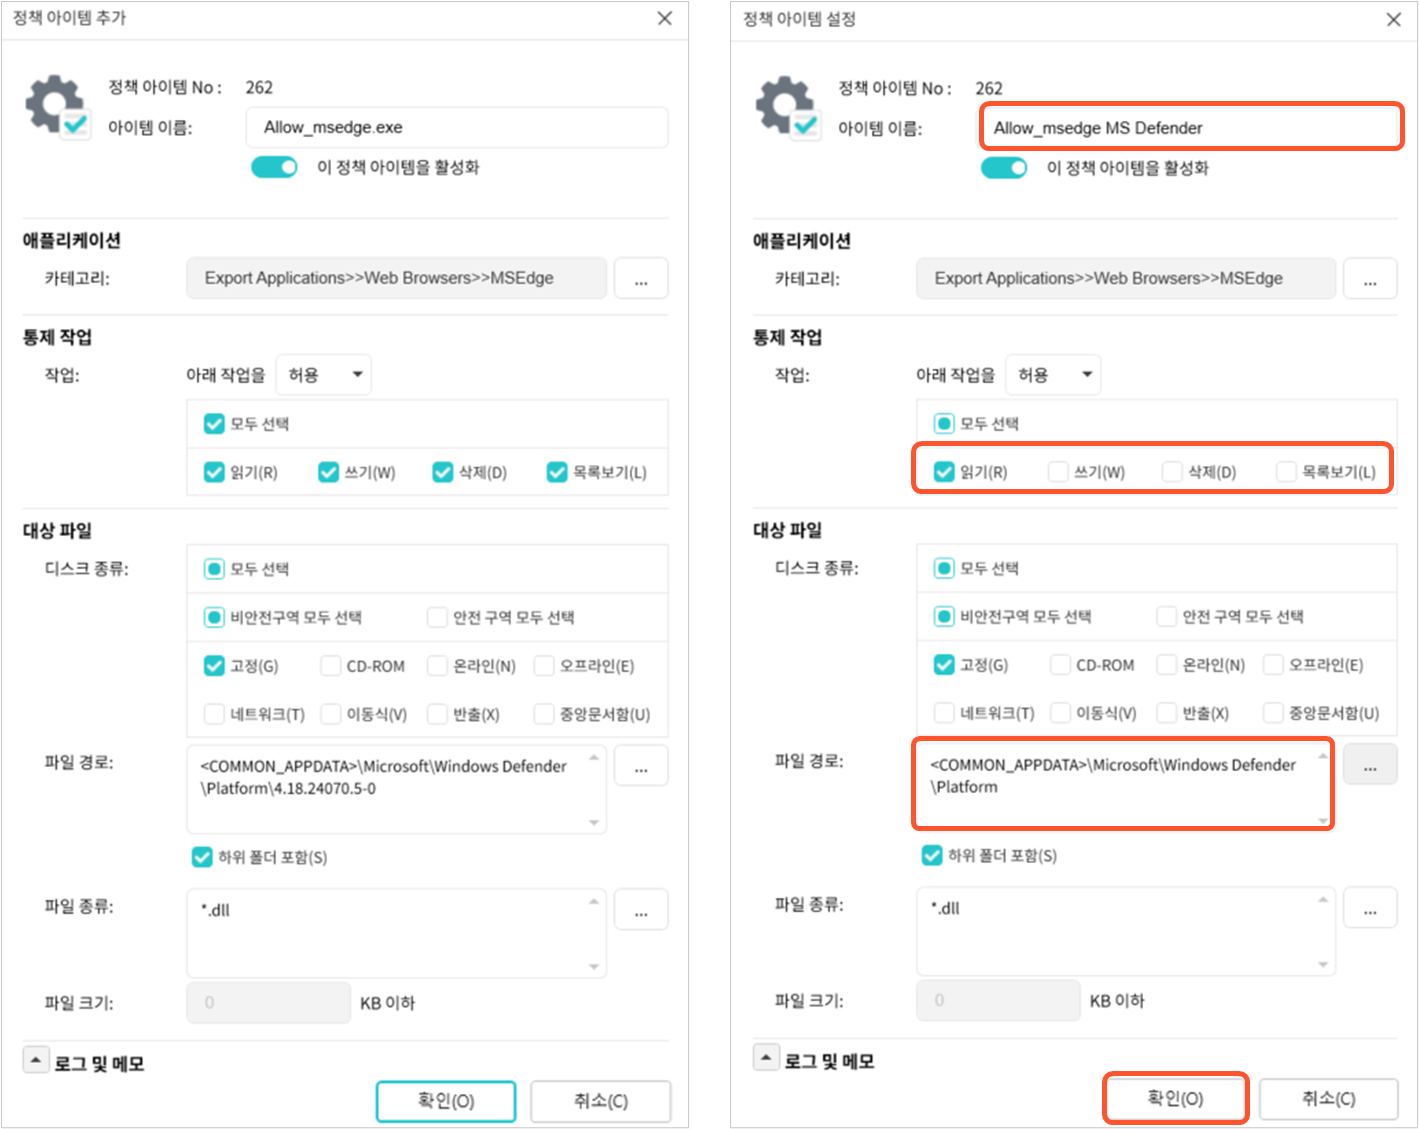Uncheck 쓰기(W) in left dialog
The width and height of the screenshot is (1419, 1129).
328,472
